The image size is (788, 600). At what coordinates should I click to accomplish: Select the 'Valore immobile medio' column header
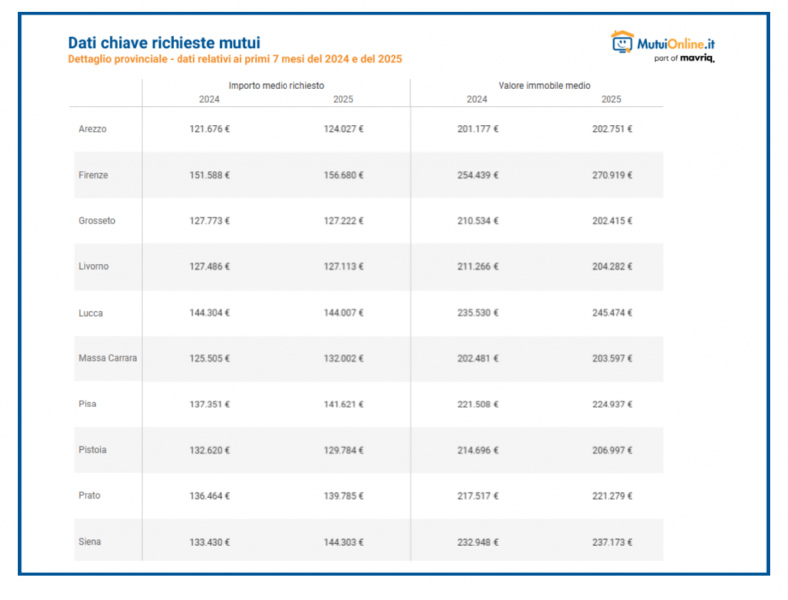coord(544,87)
